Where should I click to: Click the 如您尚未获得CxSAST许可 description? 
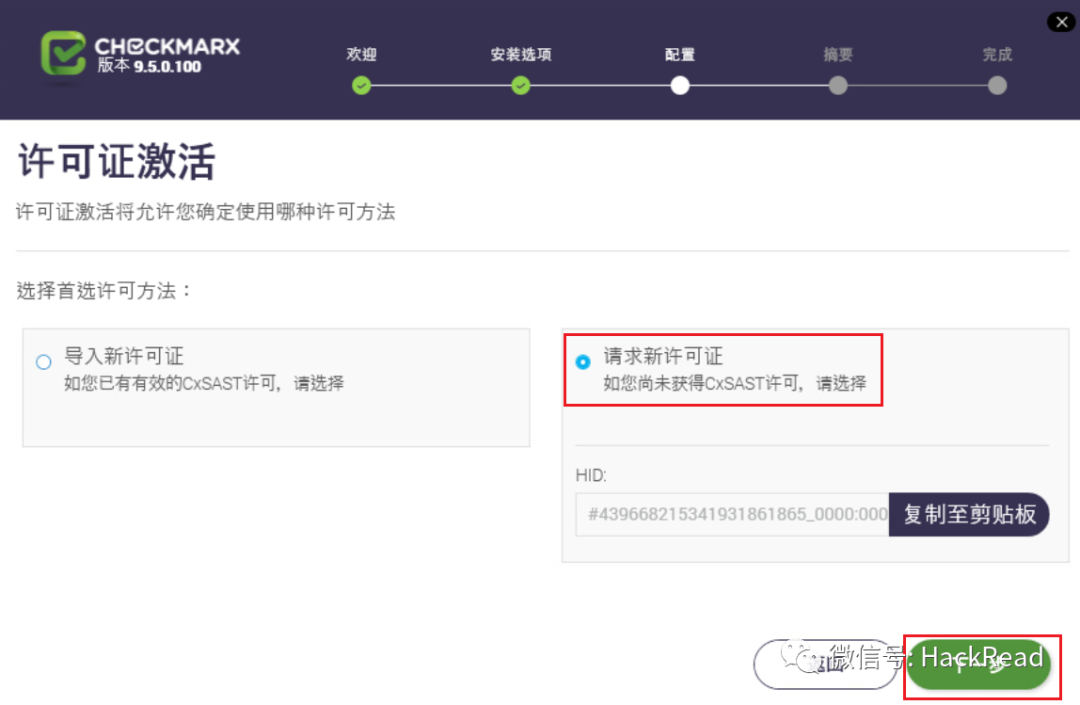735,383
